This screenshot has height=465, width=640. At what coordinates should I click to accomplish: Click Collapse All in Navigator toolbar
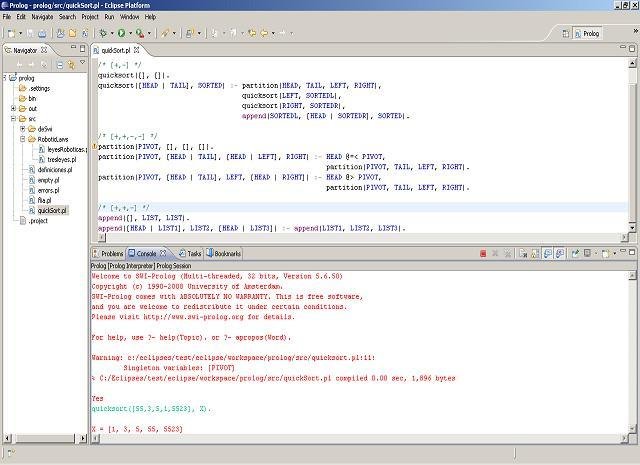coord(60,65)
